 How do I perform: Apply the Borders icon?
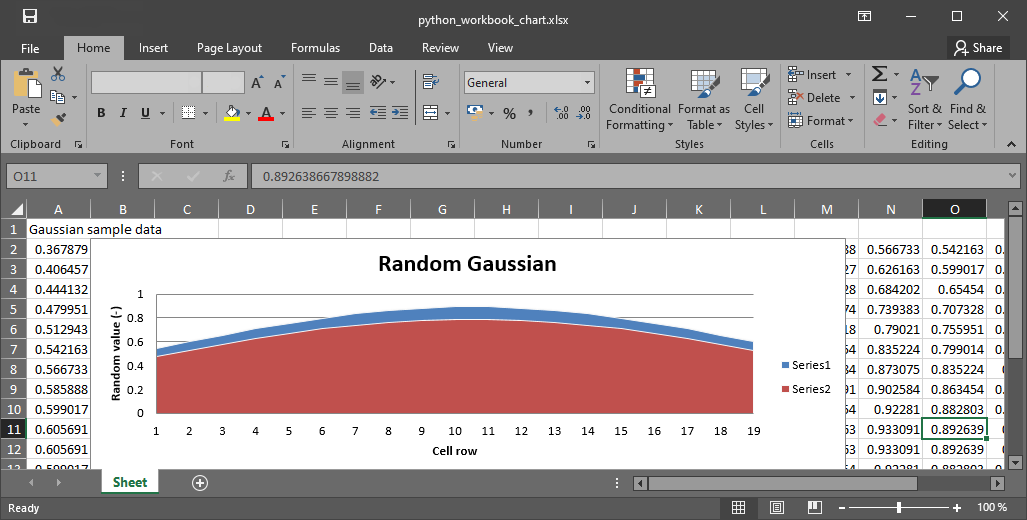point(189,113)
